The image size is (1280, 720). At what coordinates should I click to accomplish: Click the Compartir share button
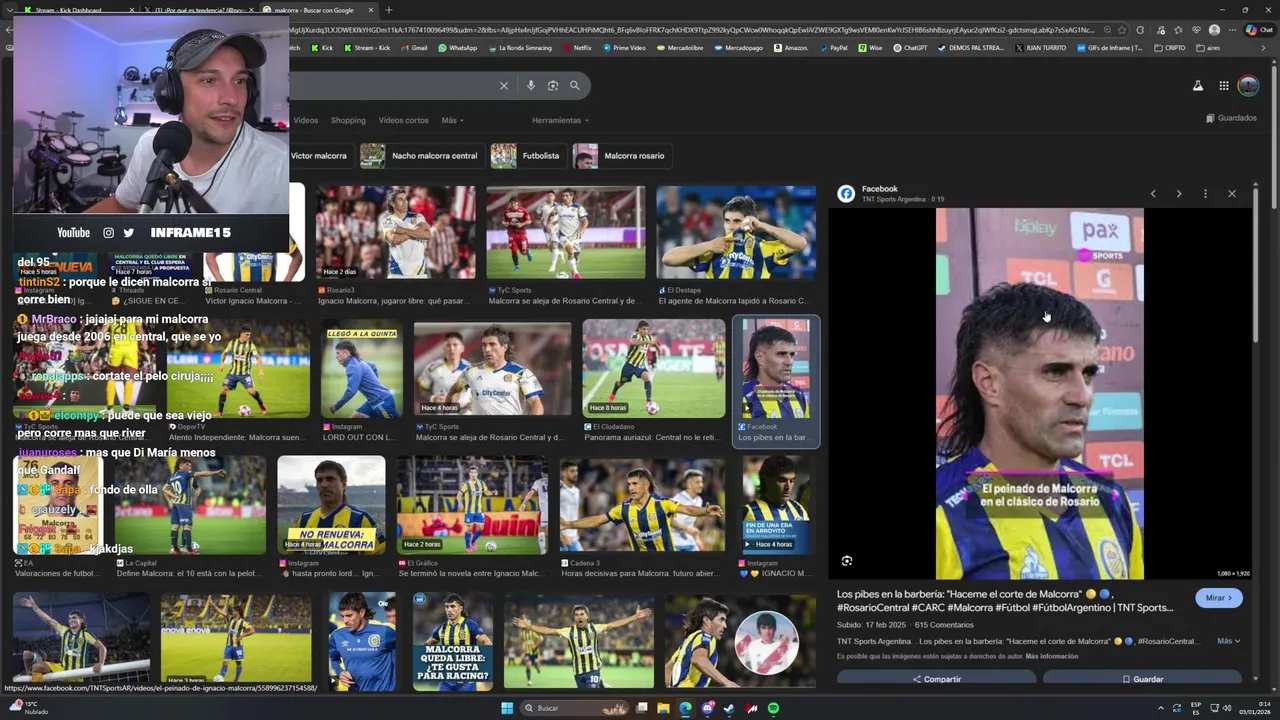coord(937,679)
